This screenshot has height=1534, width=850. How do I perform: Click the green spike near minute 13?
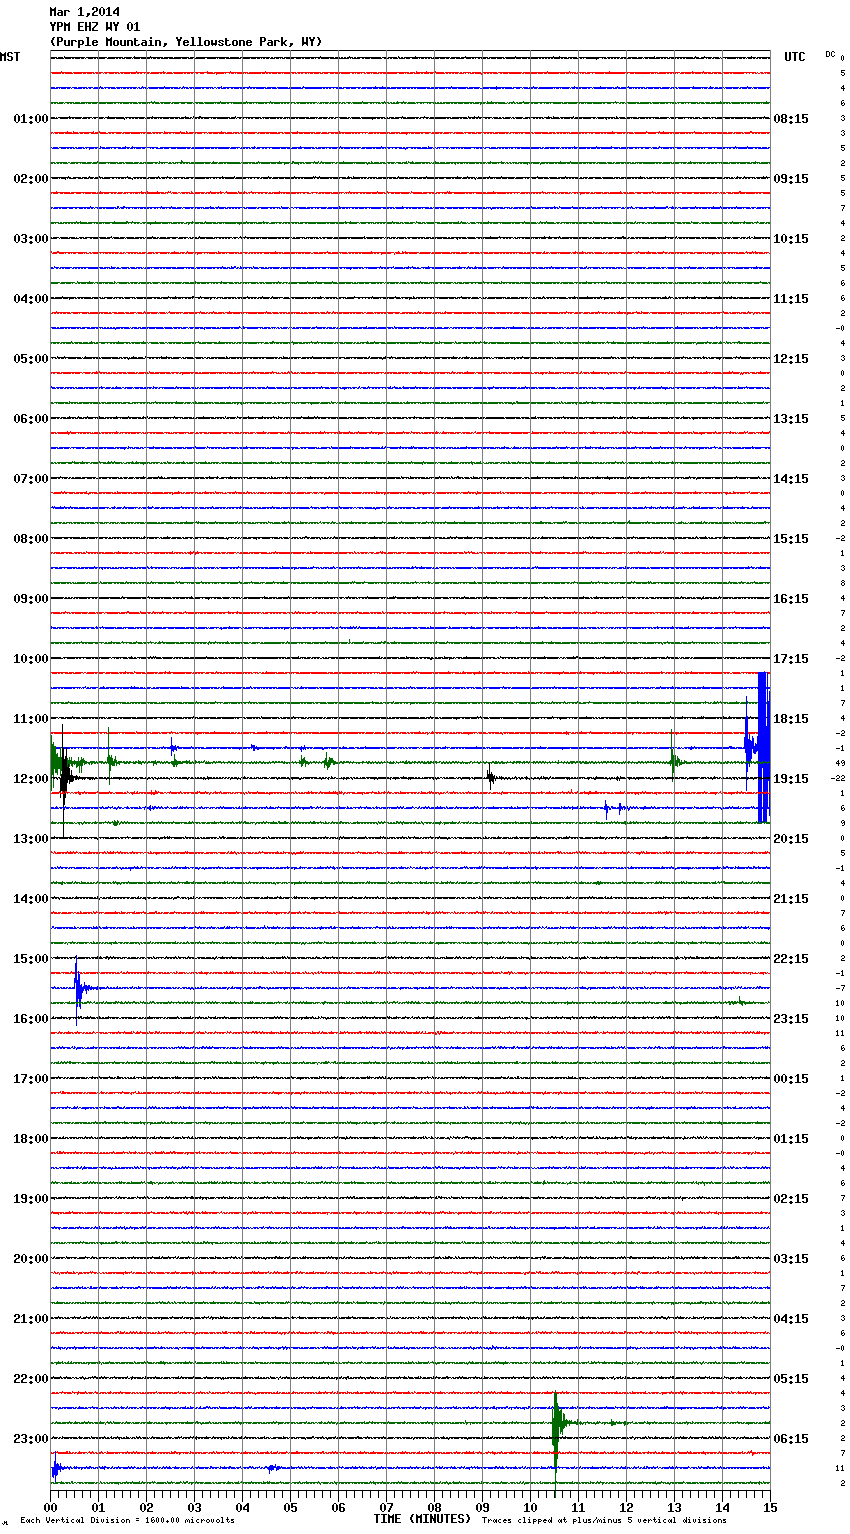click(673, 761)
